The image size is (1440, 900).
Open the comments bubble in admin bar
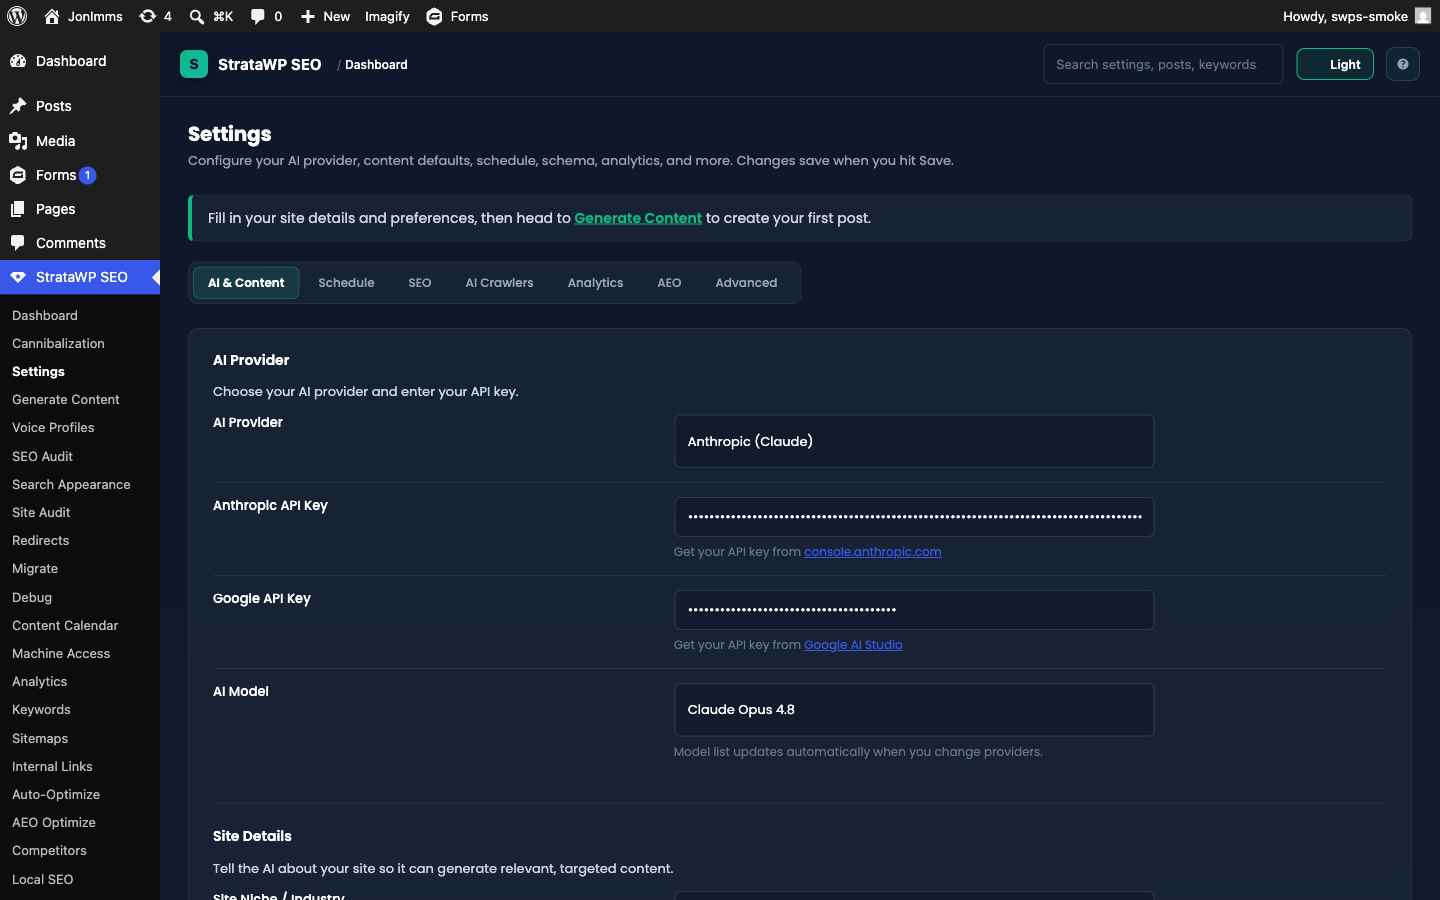258,16
